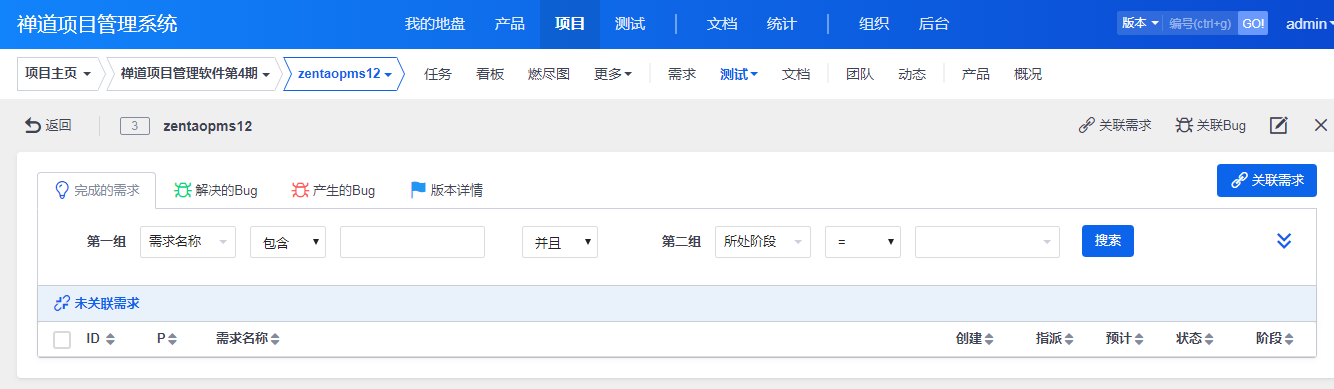Click the first group search text field
This screenshot has width=1334, height=389.
click(412, 241)
